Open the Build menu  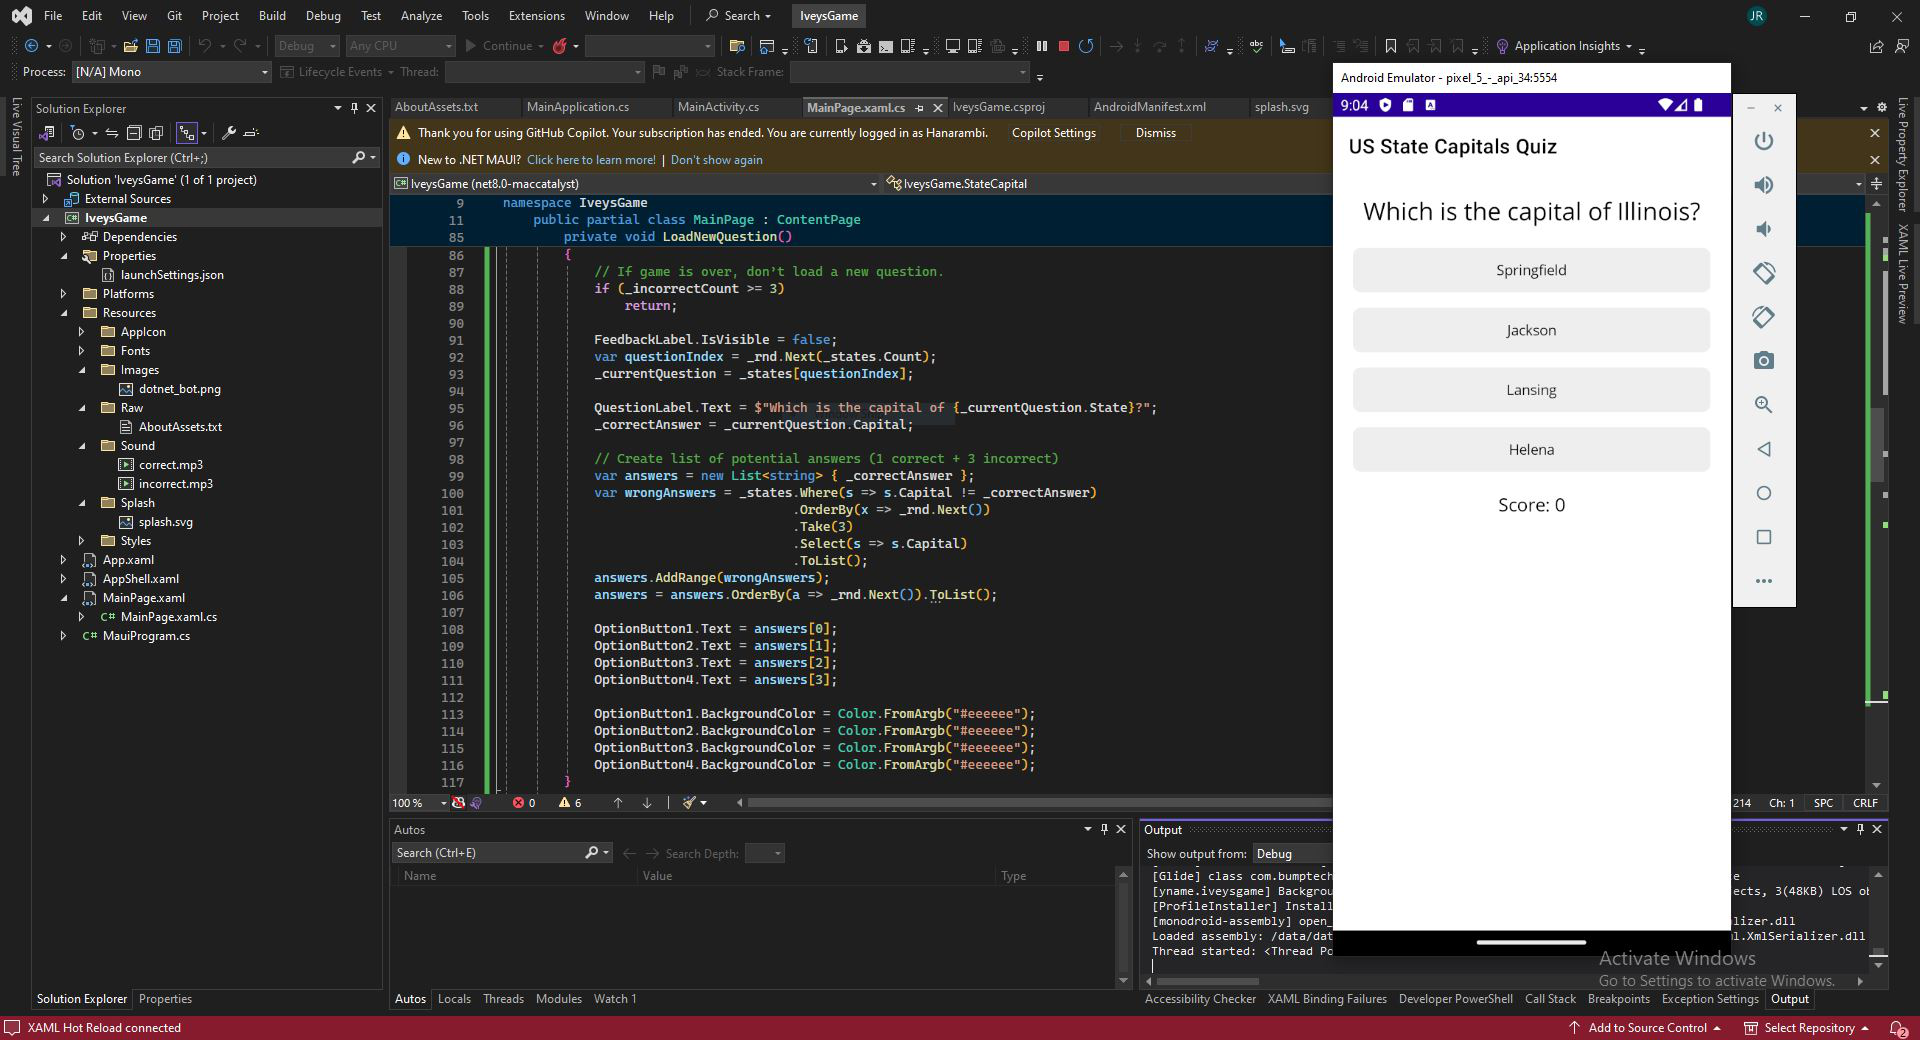click(271, 16)
